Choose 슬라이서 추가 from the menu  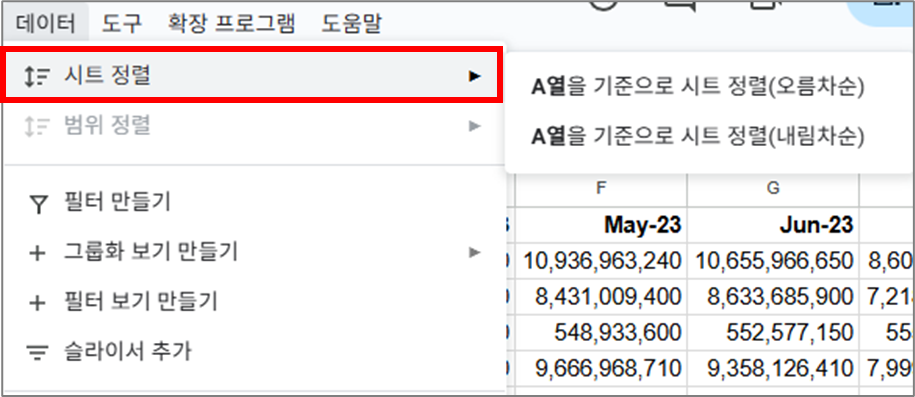252,351
